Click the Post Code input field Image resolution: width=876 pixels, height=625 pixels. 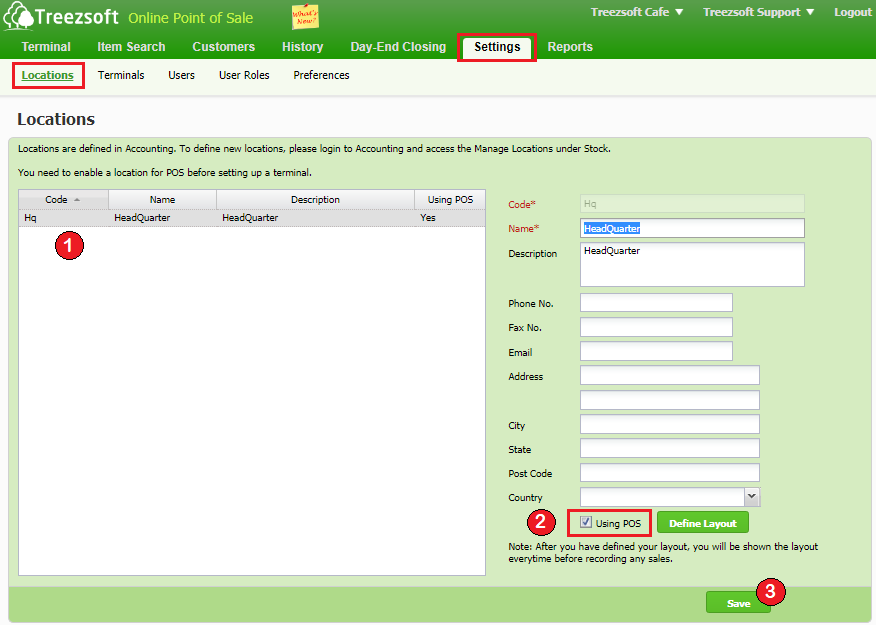[670, 473]
